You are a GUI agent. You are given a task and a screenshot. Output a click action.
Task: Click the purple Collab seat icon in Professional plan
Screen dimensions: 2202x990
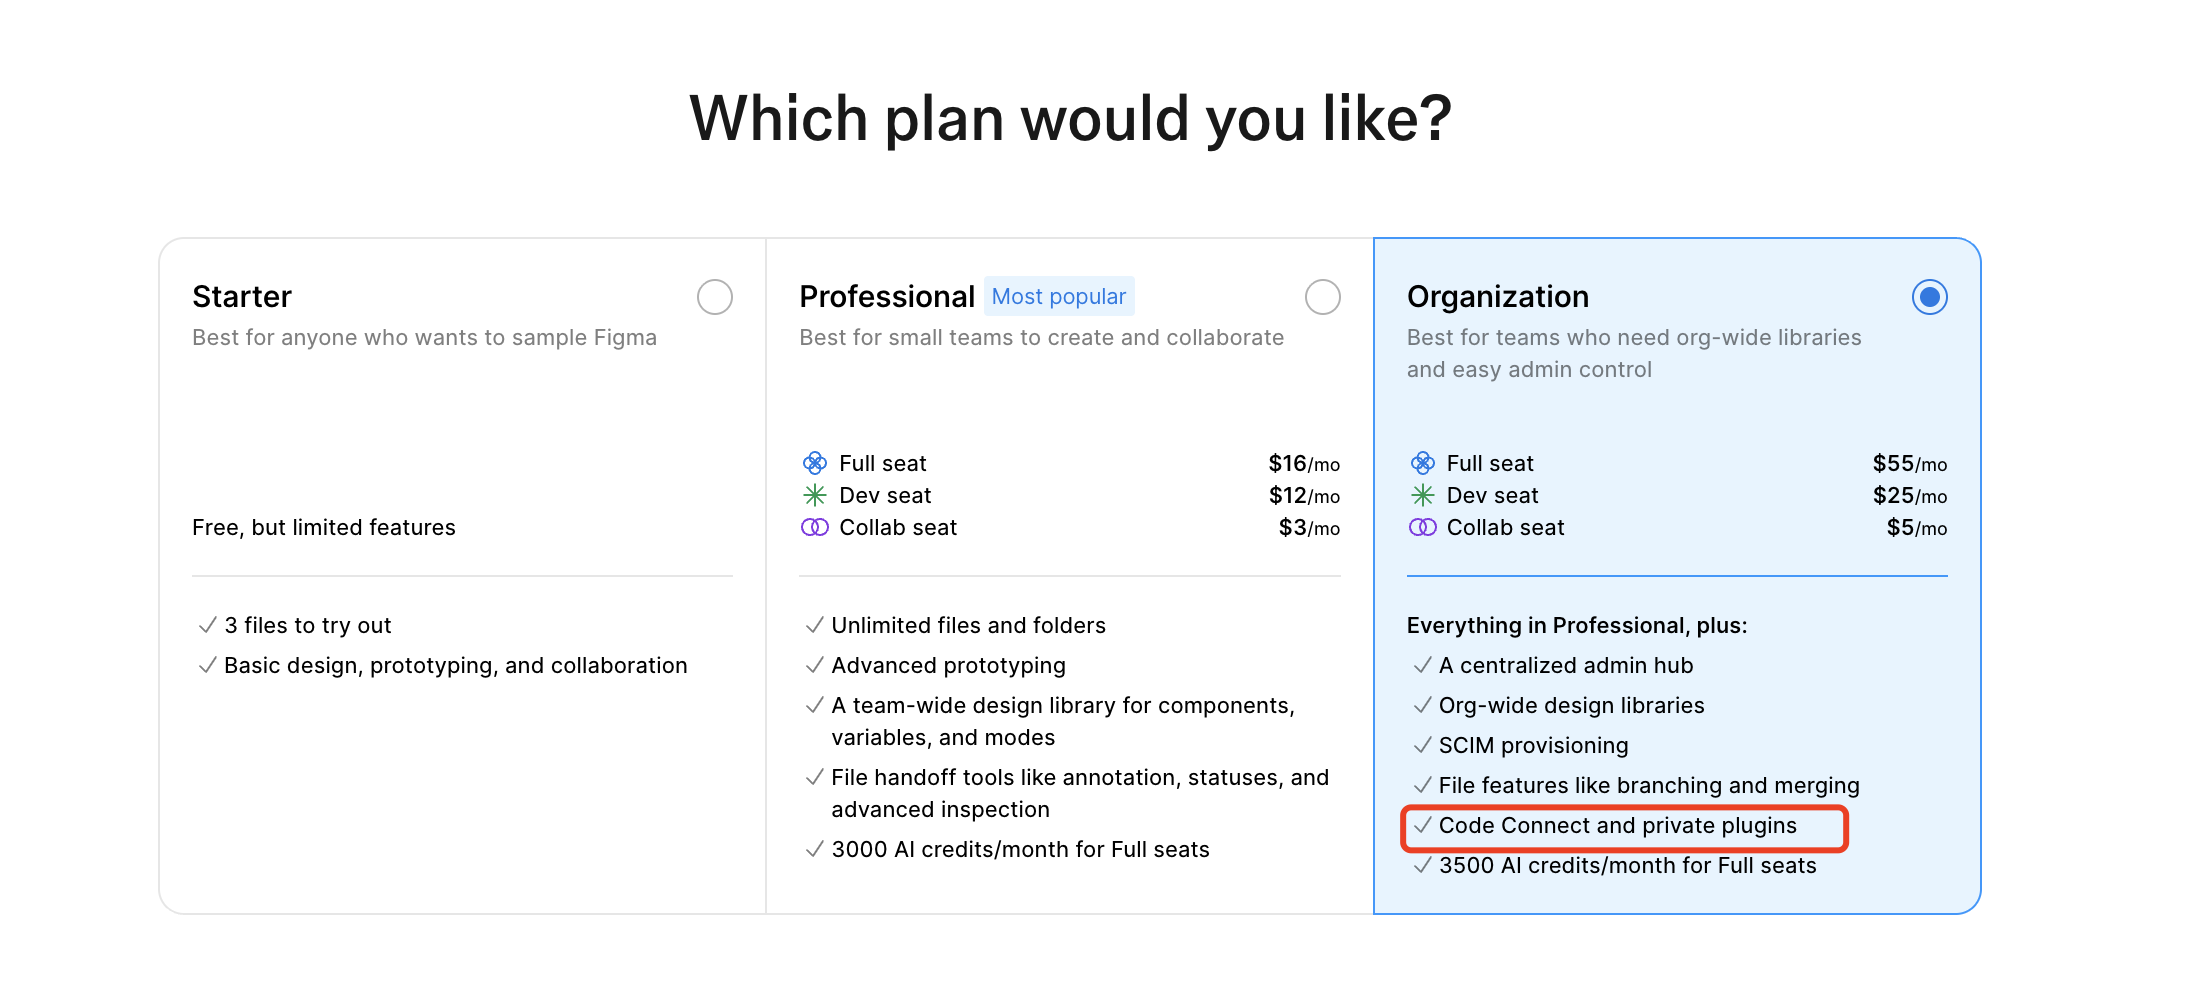(814, 527)
